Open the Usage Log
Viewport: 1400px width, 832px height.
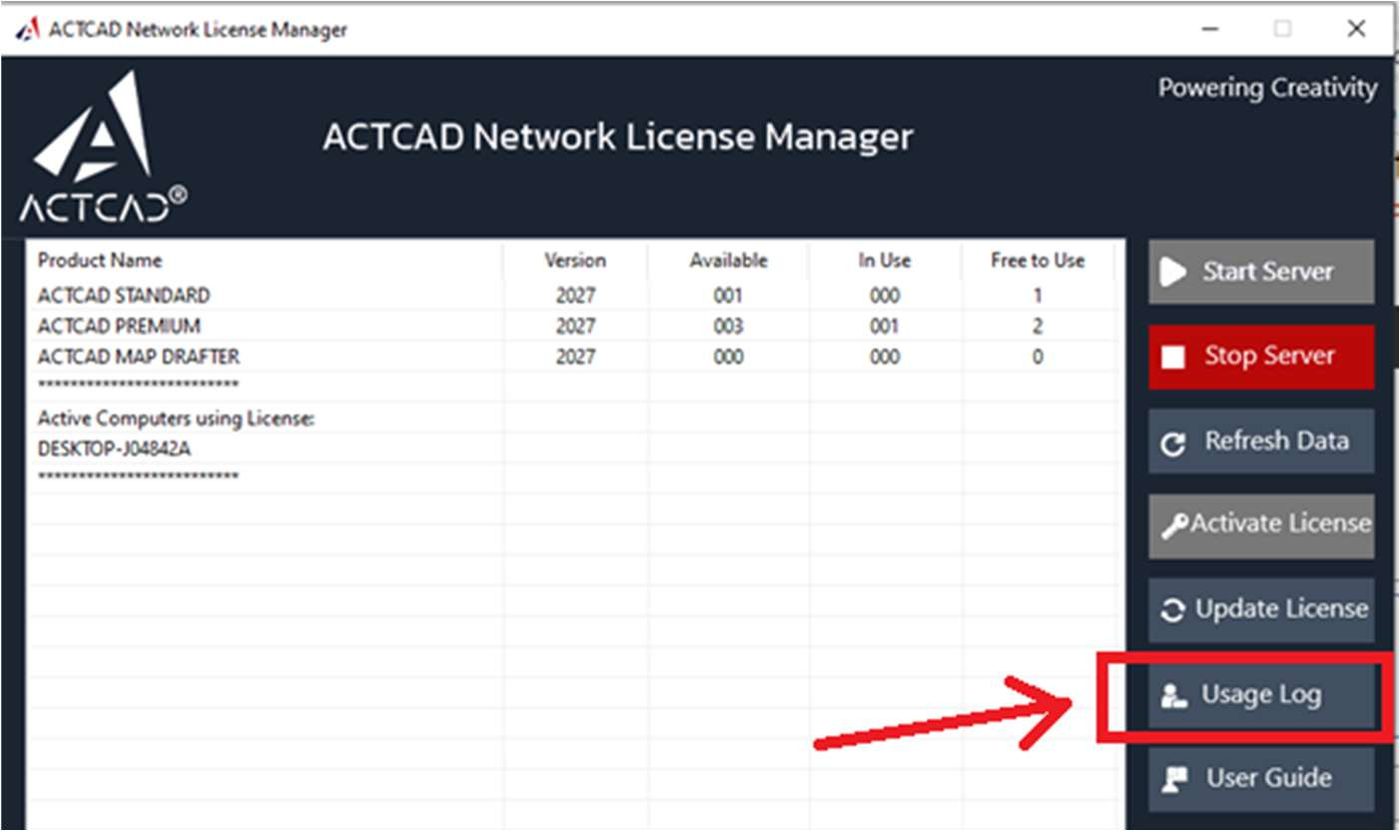[1261, 694]
